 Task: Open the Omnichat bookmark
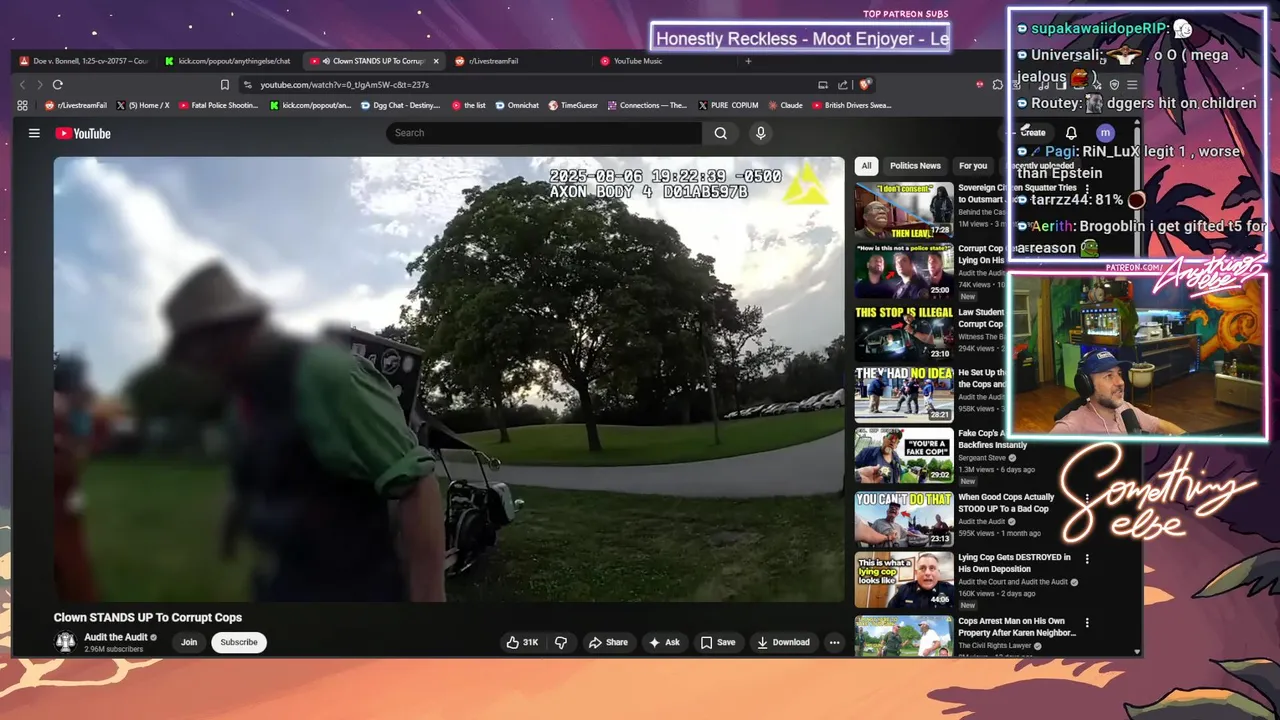point(516,105)
